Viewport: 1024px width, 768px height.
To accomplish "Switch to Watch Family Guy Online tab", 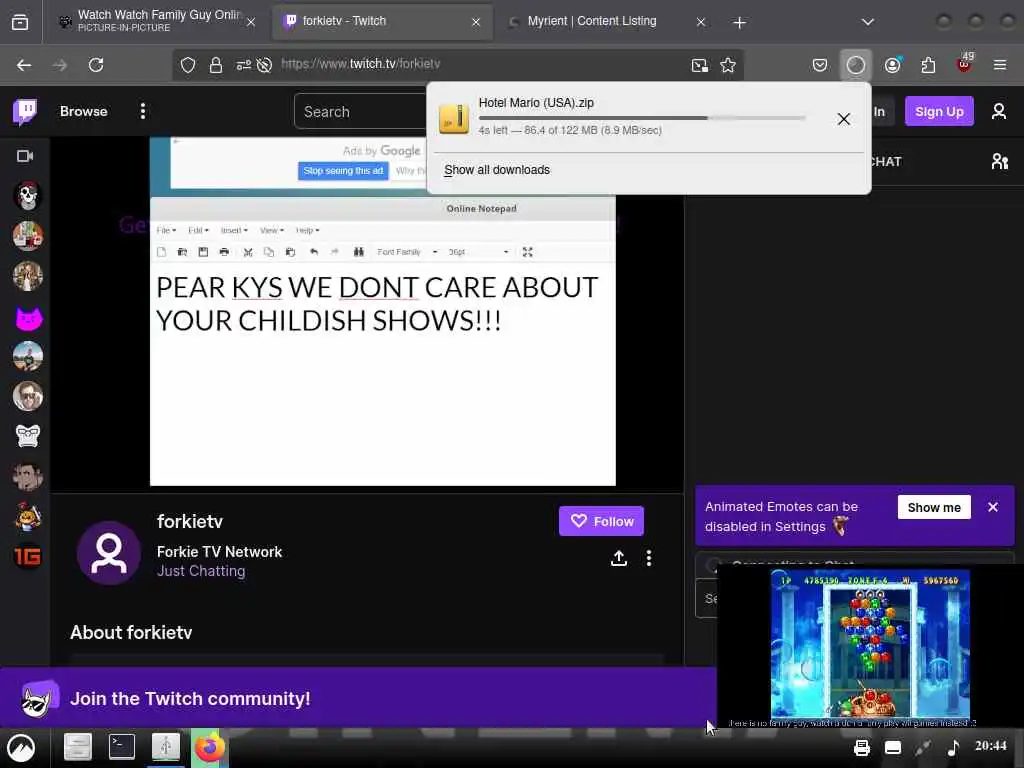I will 155,21.
